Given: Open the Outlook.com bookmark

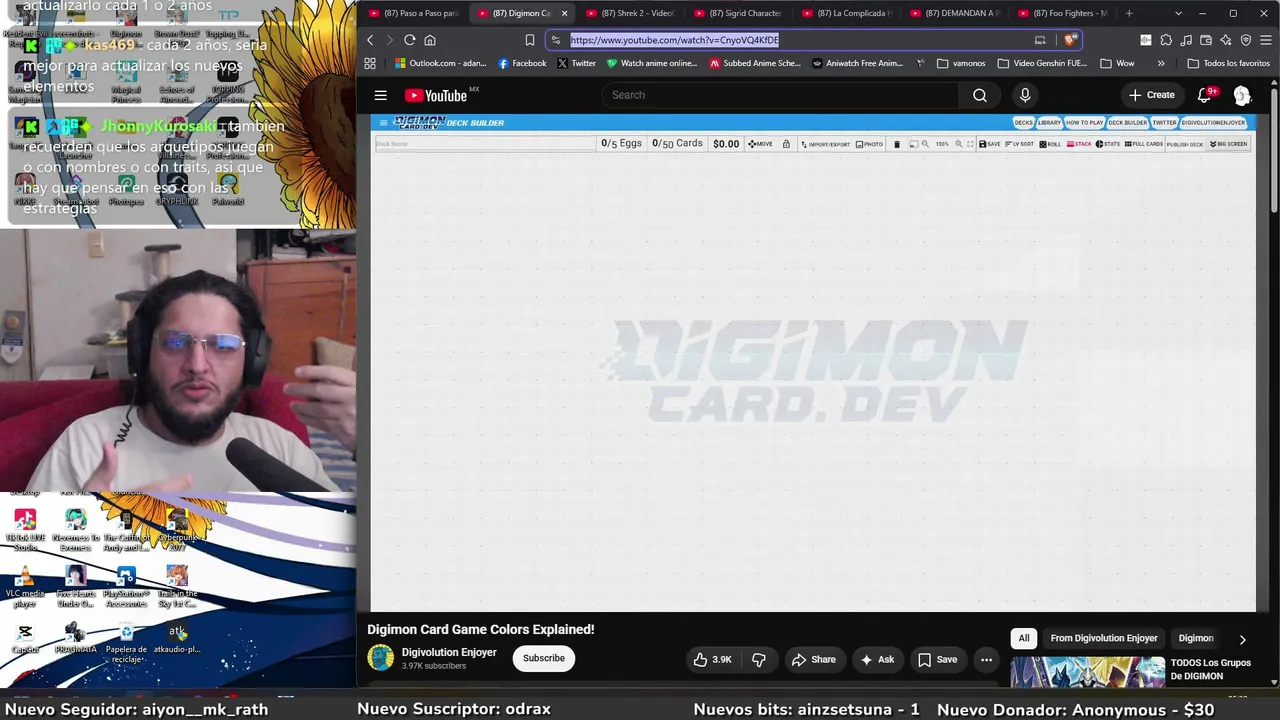Looking at the screenshot, I should (x=441, y=63).
